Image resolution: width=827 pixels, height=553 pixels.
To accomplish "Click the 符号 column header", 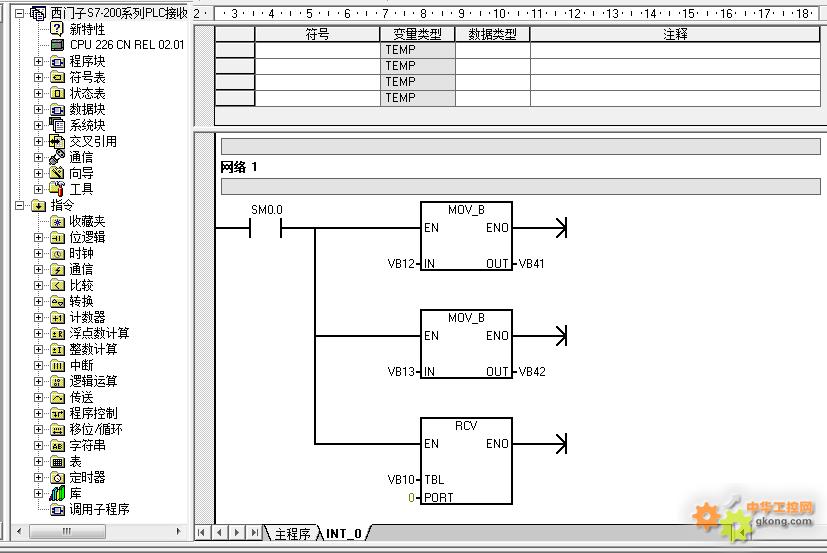I will (318, 34).
